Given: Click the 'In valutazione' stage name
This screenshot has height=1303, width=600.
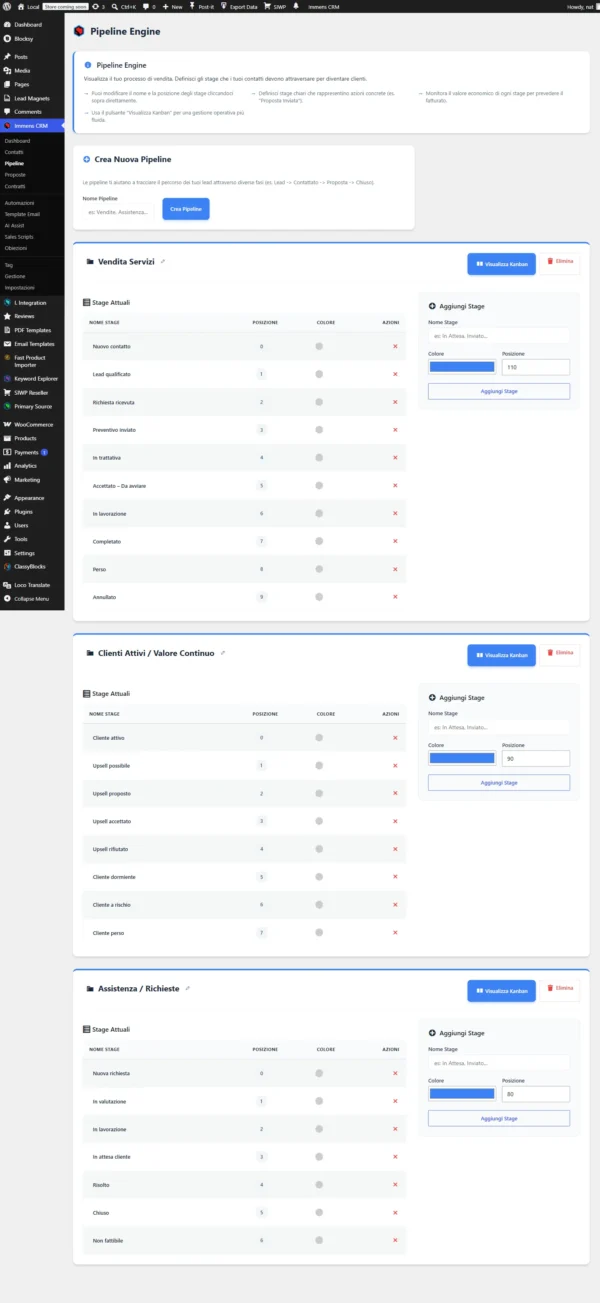Looking at the screenshot, I should (109, 1101).
